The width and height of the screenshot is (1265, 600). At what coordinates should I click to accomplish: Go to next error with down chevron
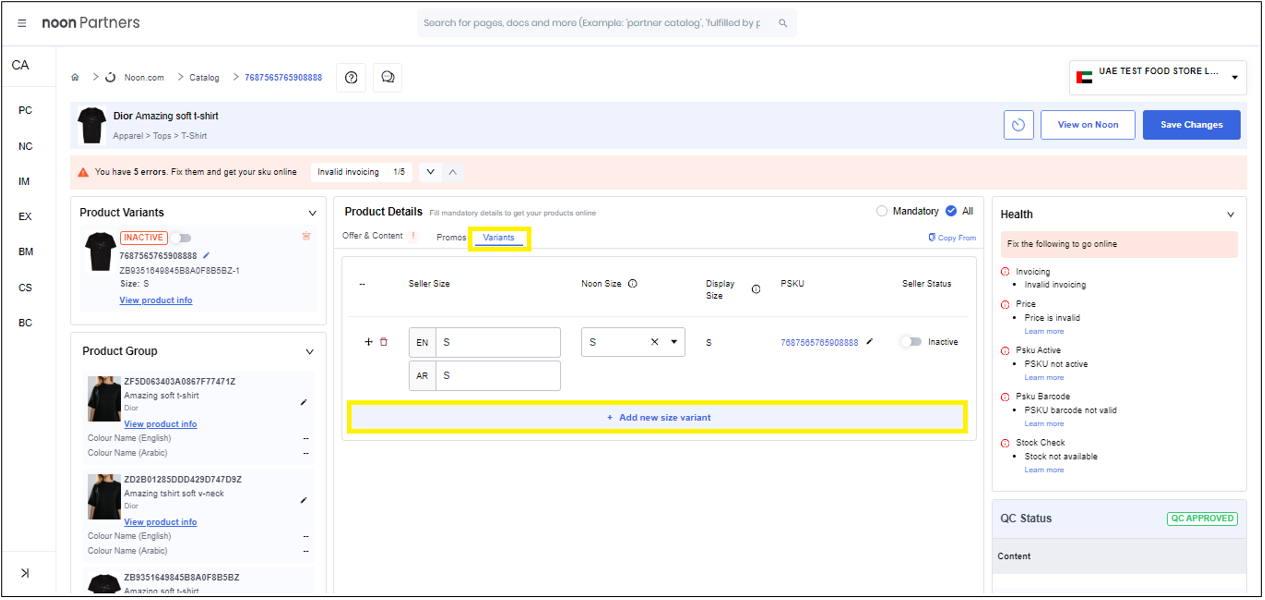(x=430, y=172)
